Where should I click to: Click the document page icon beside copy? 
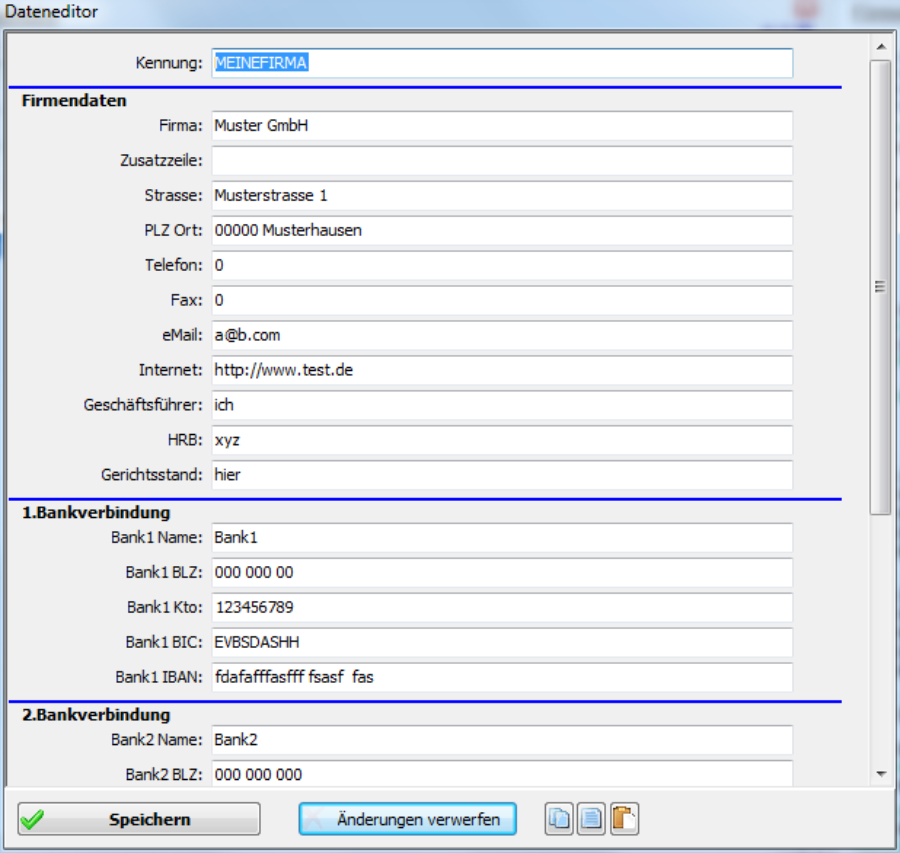(592, 819)
